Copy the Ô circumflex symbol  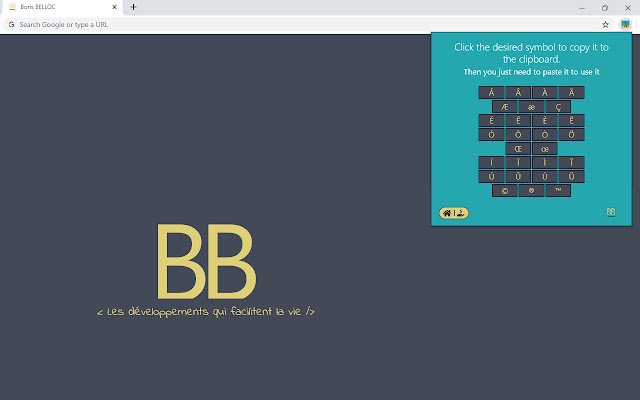518,135
